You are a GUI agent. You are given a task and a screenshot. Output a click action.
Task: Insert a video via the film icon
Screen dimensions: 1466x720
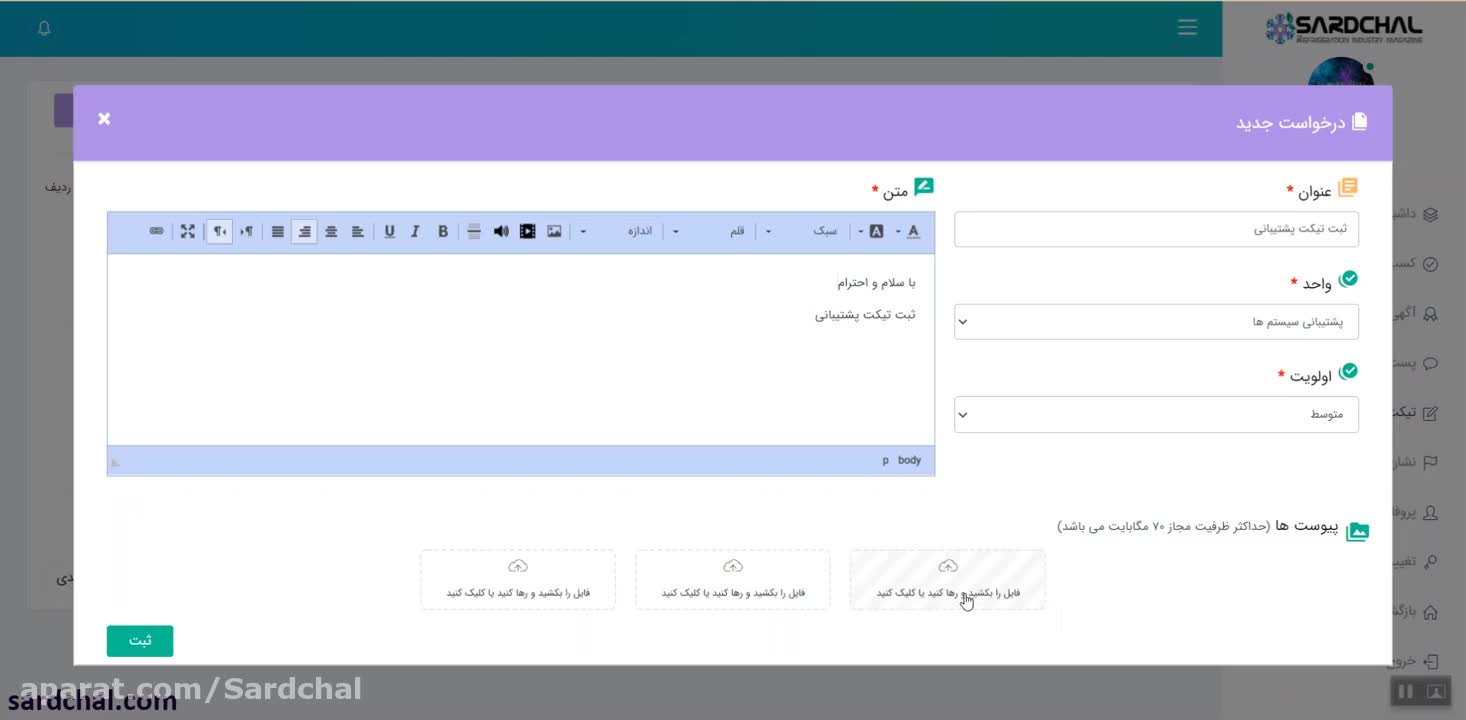pyautogui.click(x=527, y=231)
